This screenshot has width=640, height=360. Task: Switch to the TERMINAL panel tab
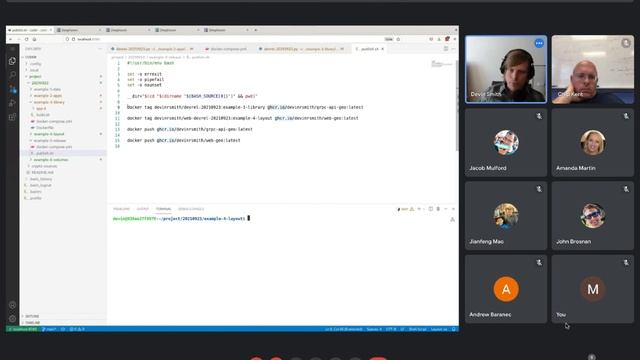(163, 209)
